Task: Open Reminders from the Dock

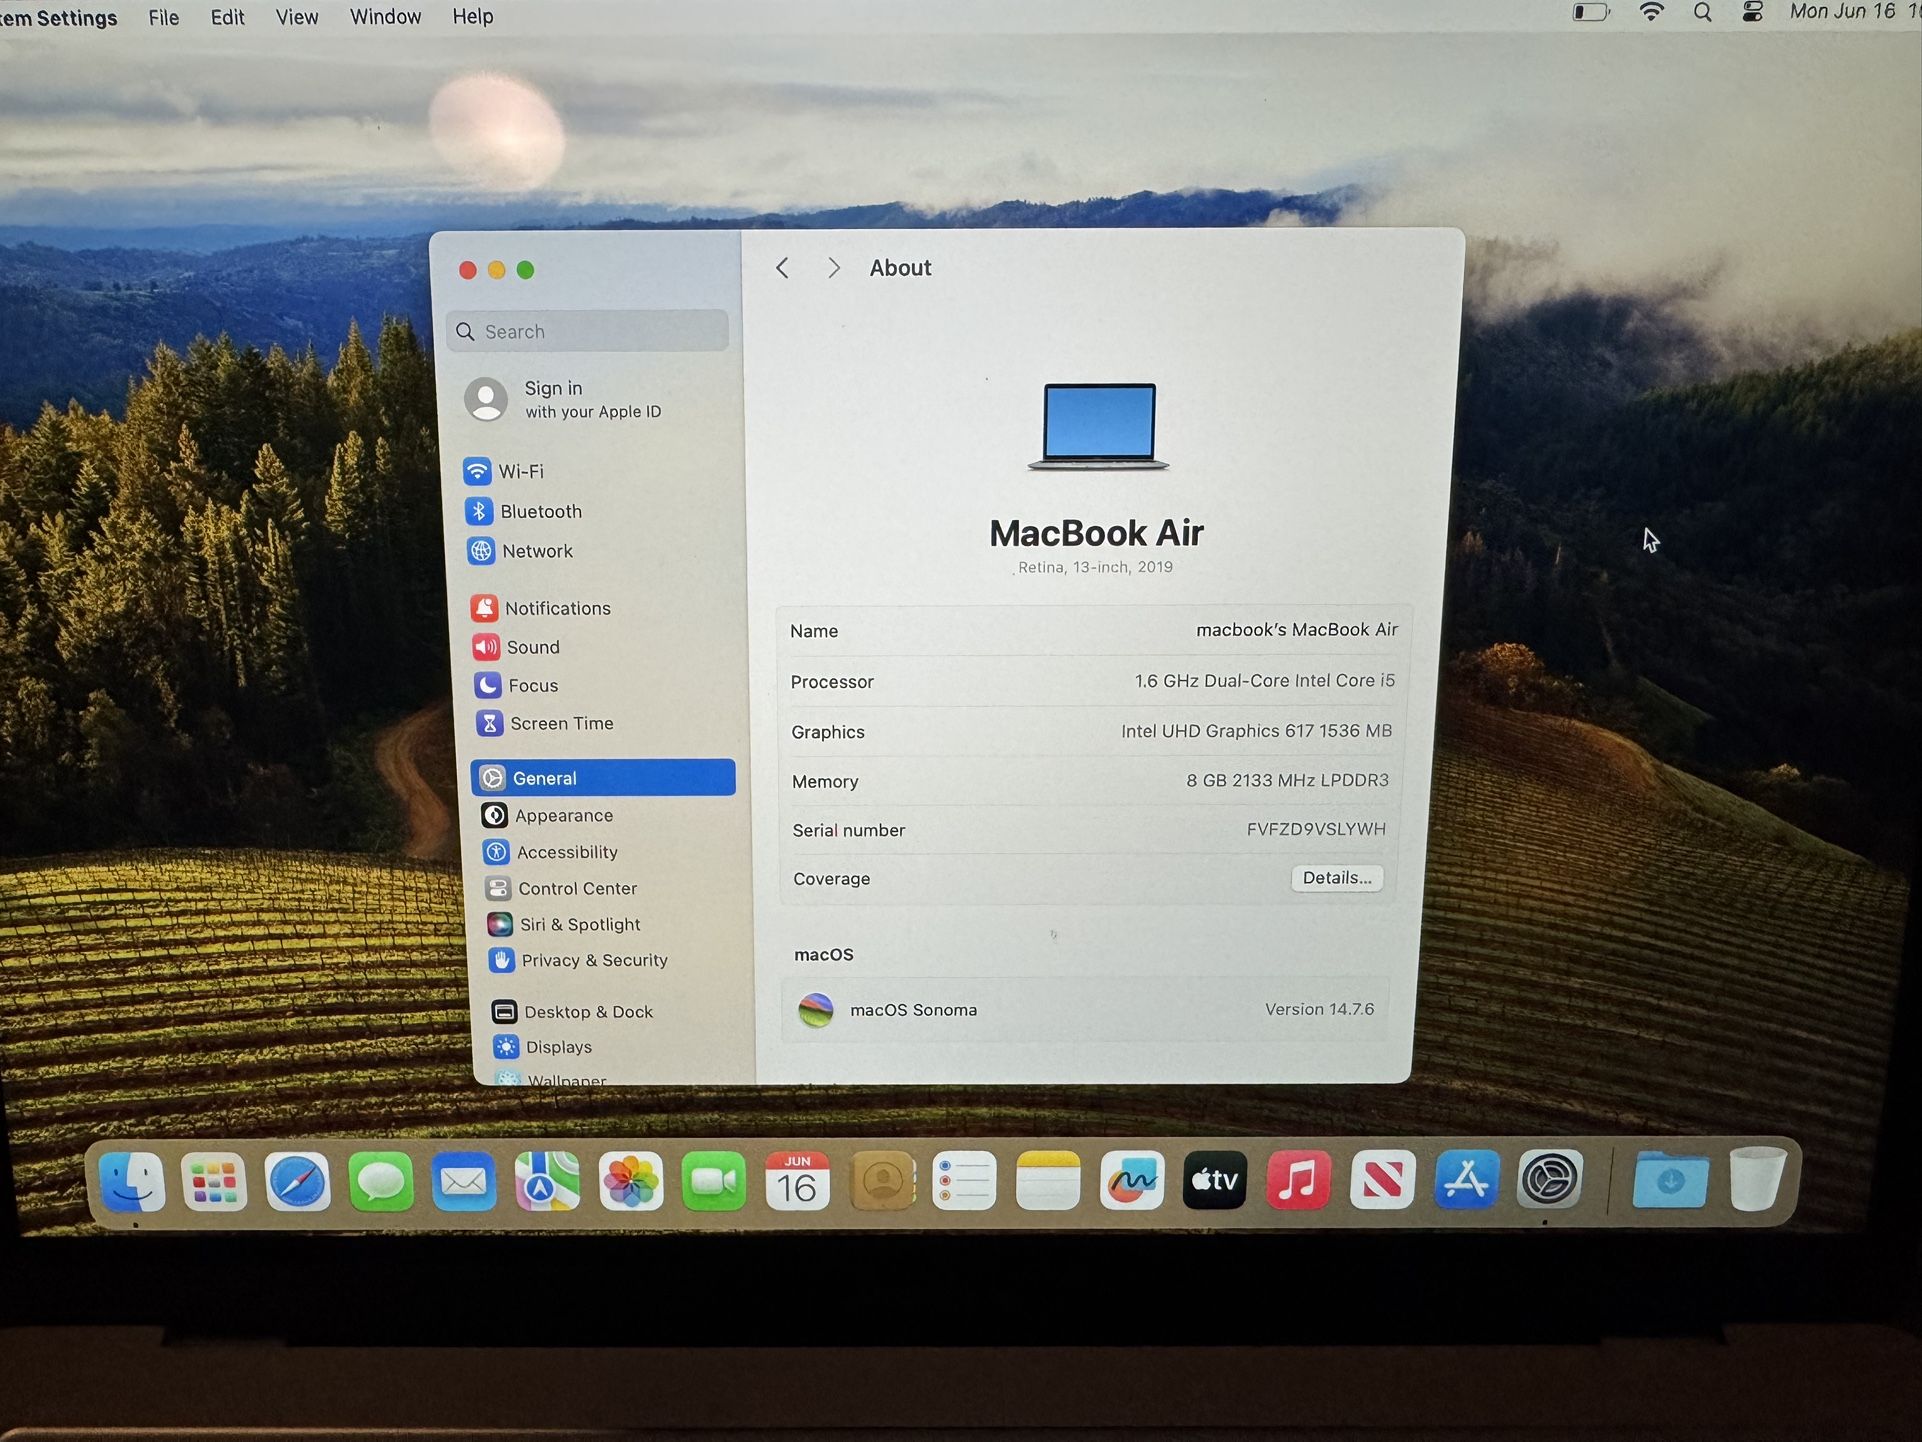Action: click(x=964, y=1182)
